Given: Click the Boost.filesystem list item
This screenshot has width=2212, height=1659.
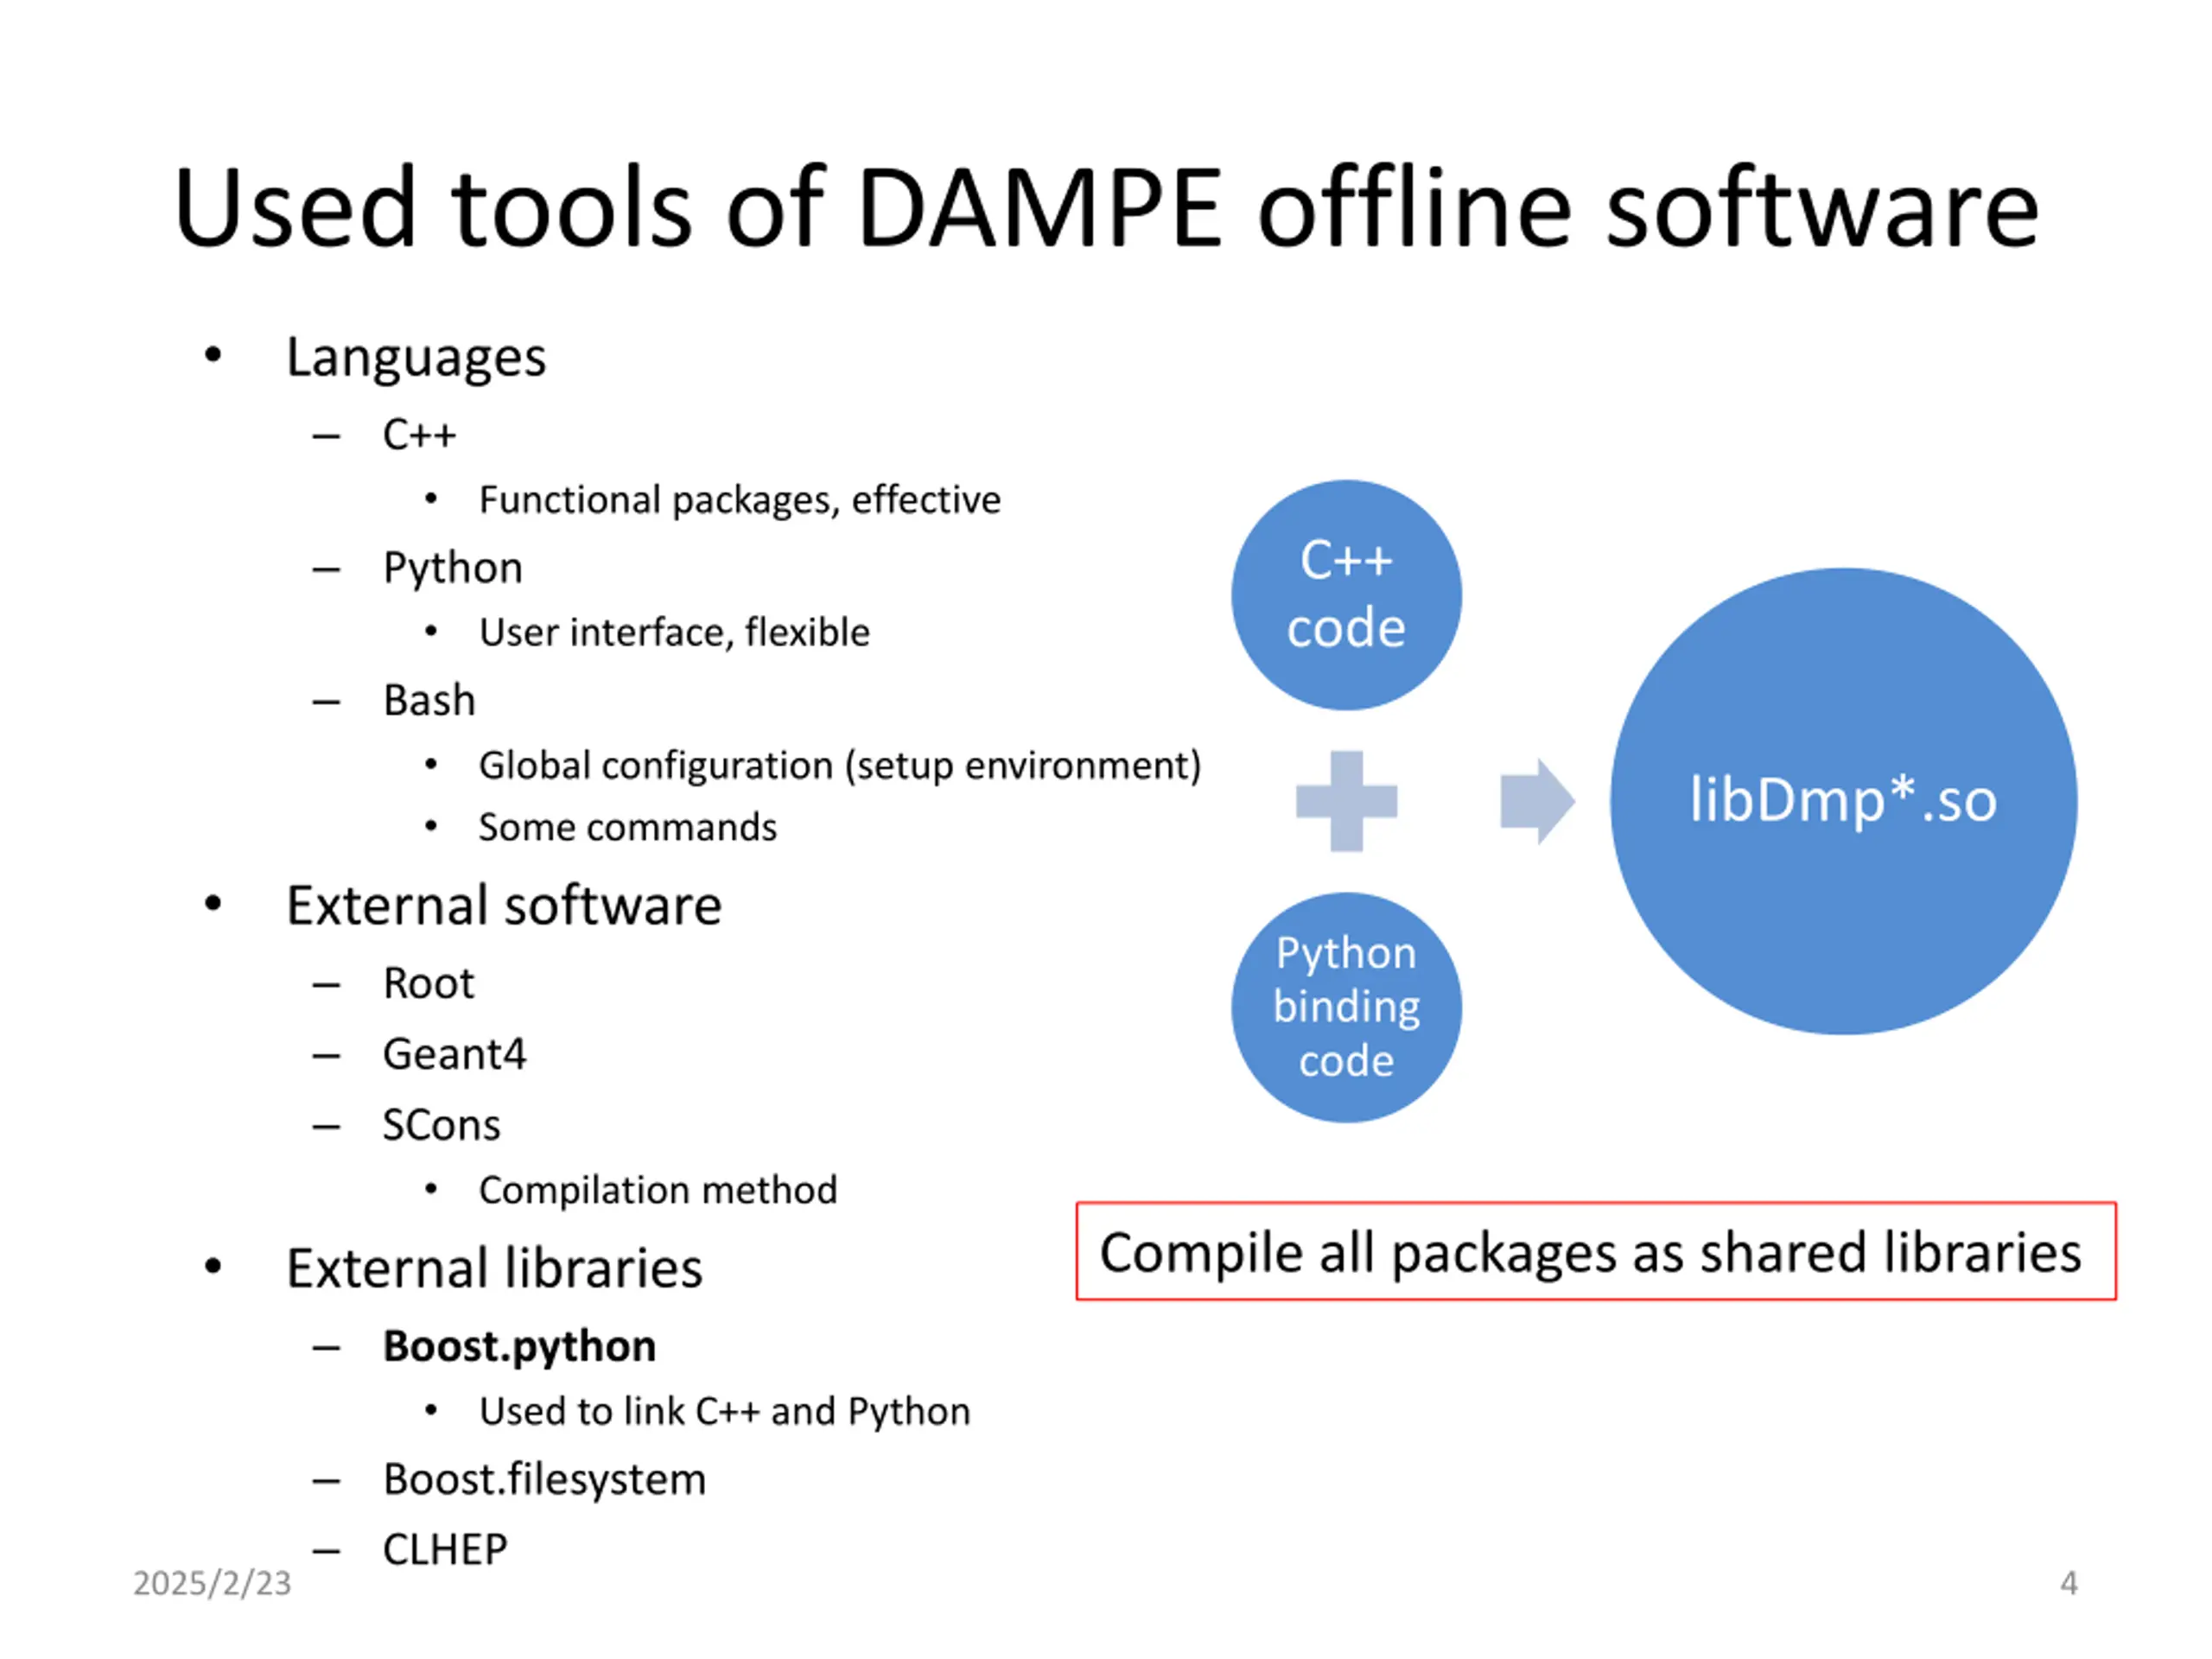Looking at the screenshot, I should click(544, 1479).
